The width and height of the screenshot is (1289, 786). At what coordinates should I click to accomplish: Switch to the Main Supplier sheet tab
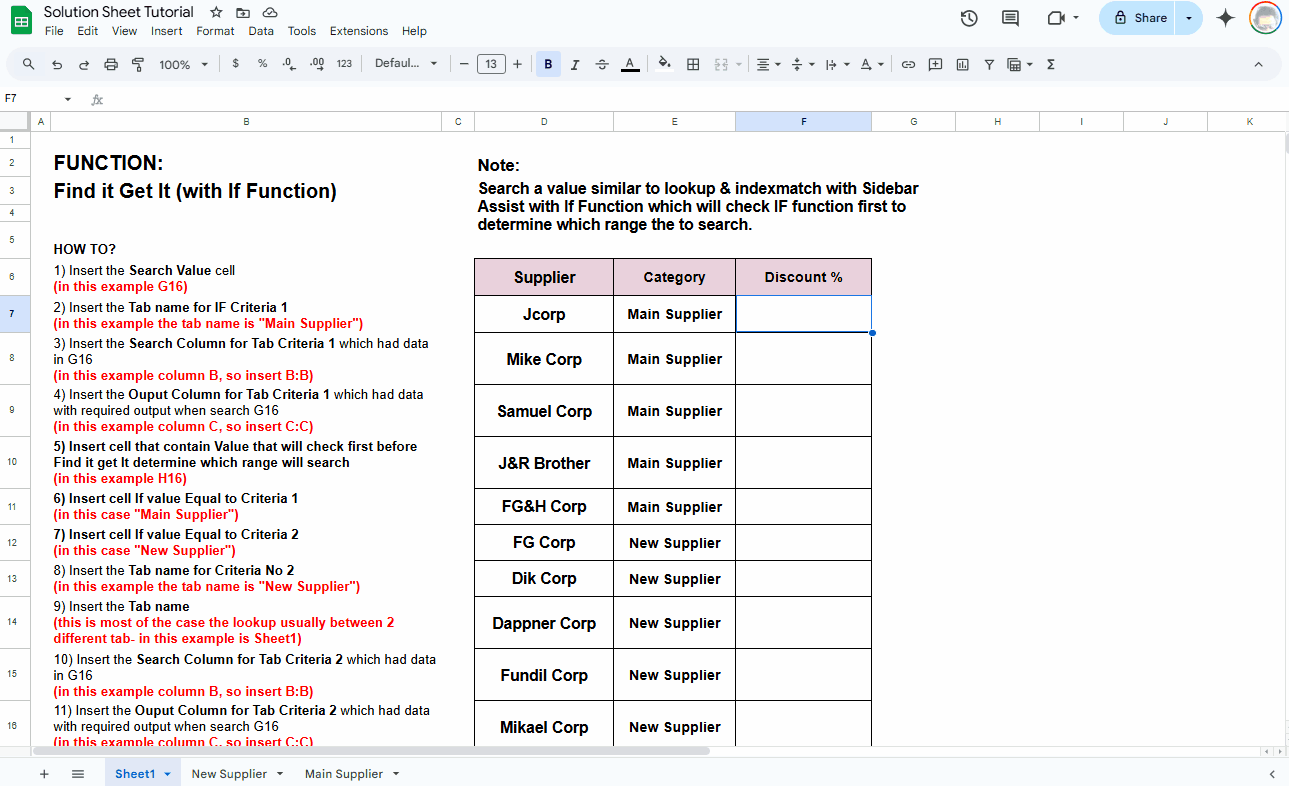click(x=344, y=774)
